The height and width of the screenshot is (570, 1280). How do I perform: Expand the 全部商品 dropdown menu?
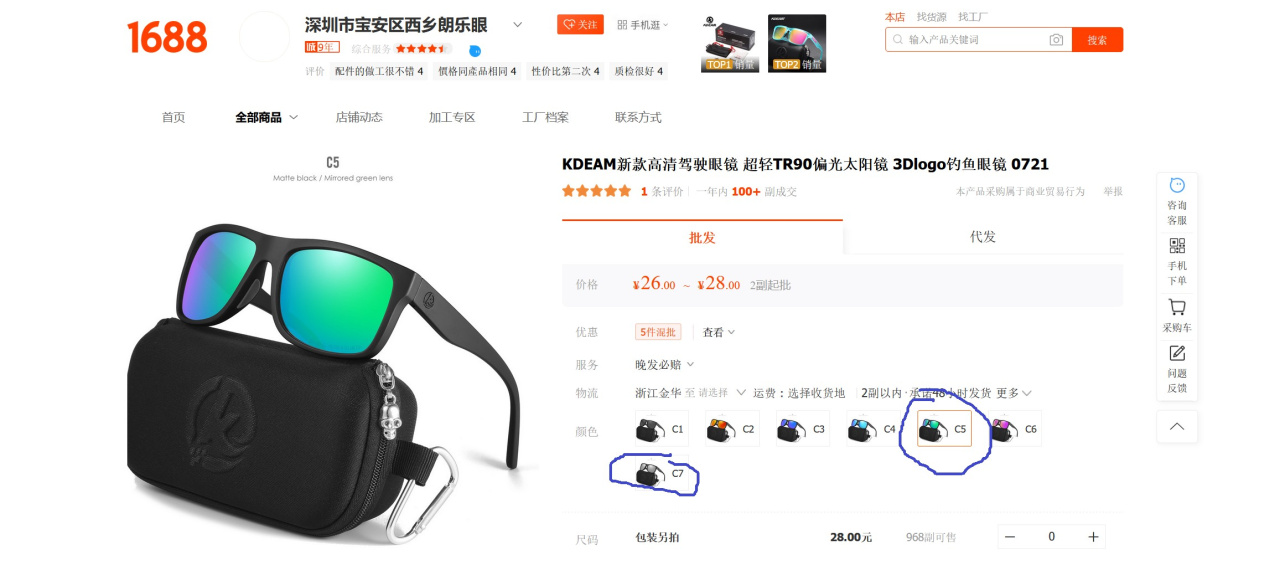coord(266,117)
